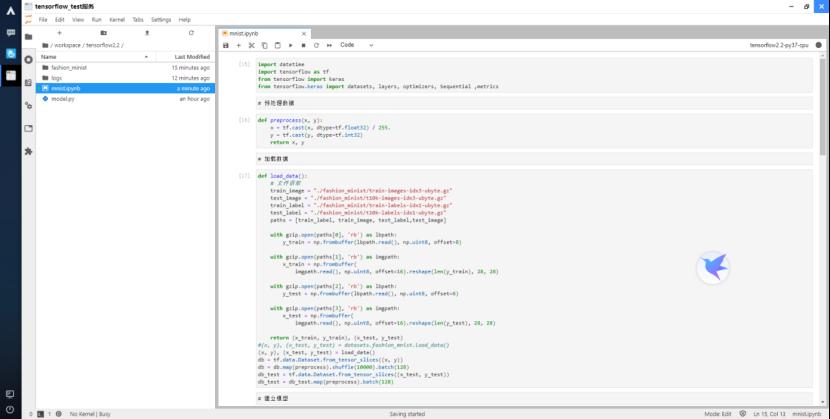Open the Tabs menu

pos(138,20)
